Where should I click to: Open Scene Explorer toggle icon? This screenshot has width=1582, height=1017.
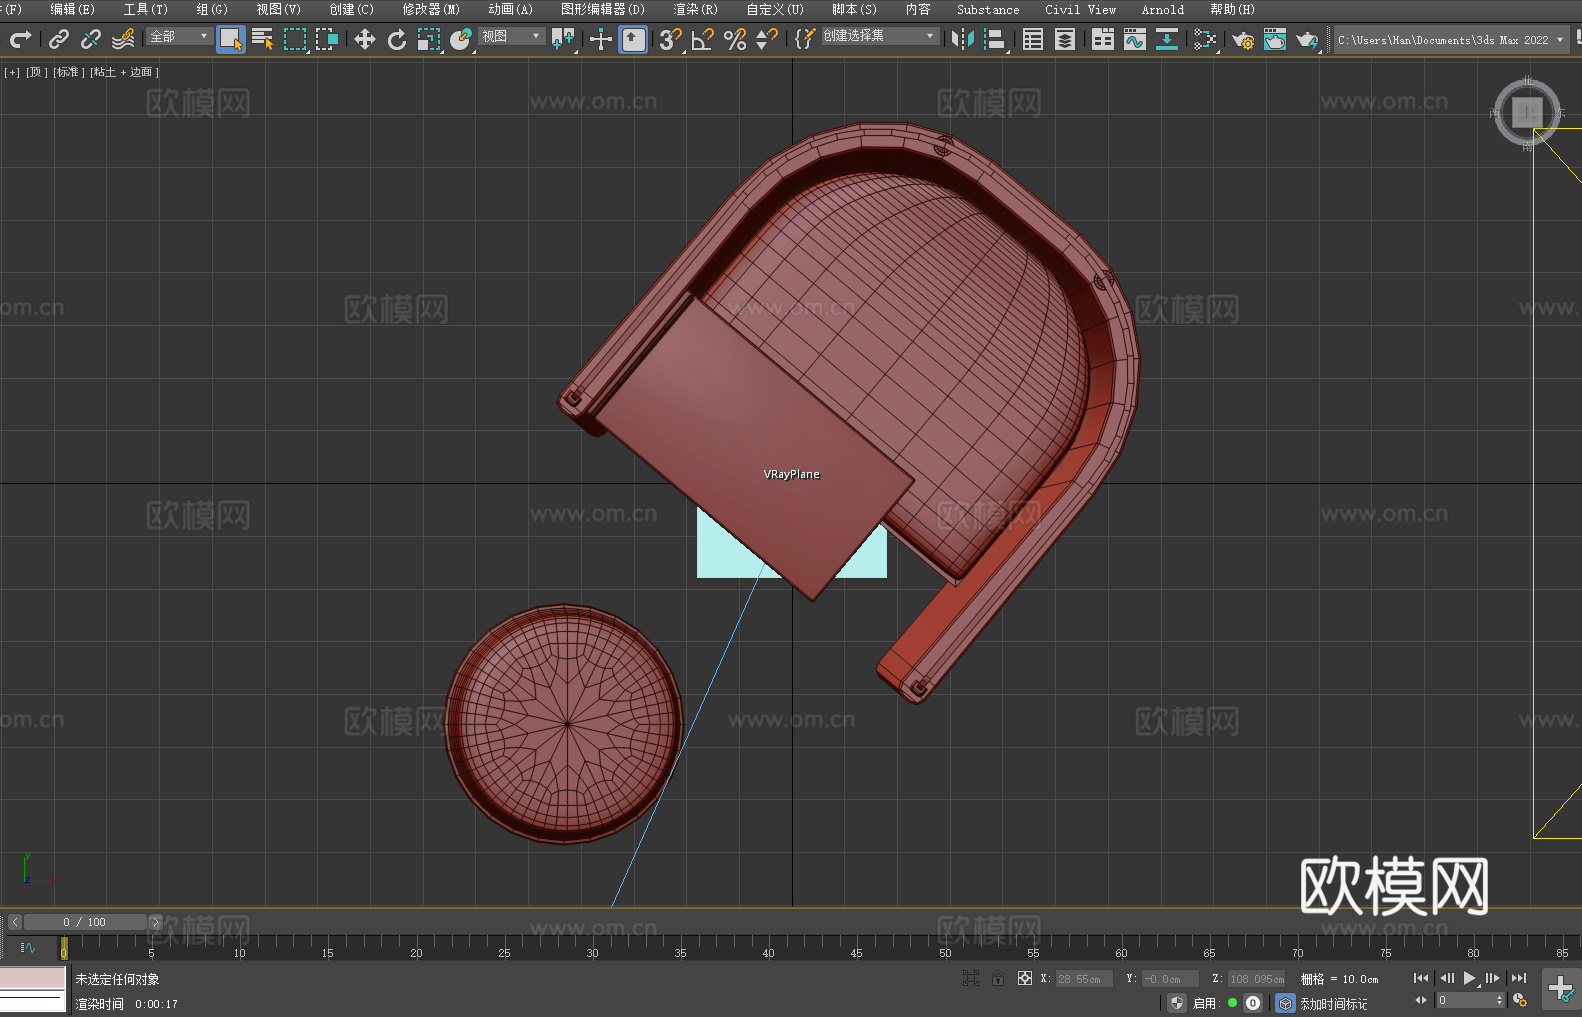pyautogui.click(x=1033, y=39)
